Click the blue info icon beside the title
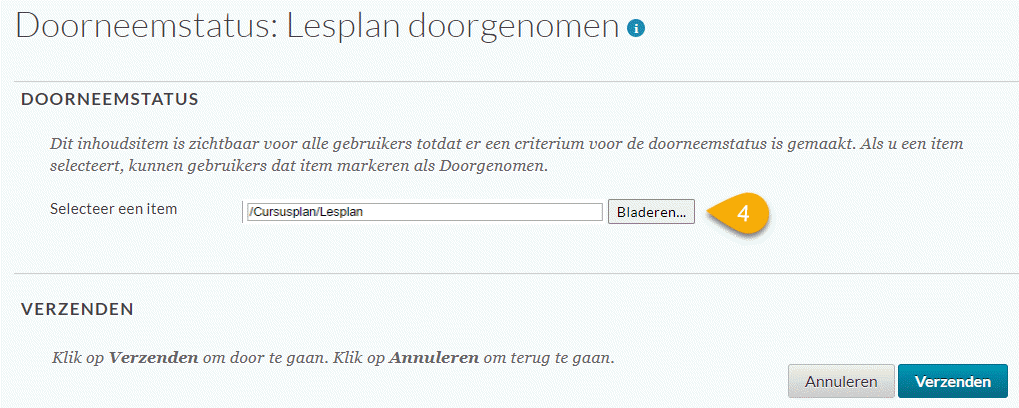Screen dimensions: 1019x408 click(636, 28)
